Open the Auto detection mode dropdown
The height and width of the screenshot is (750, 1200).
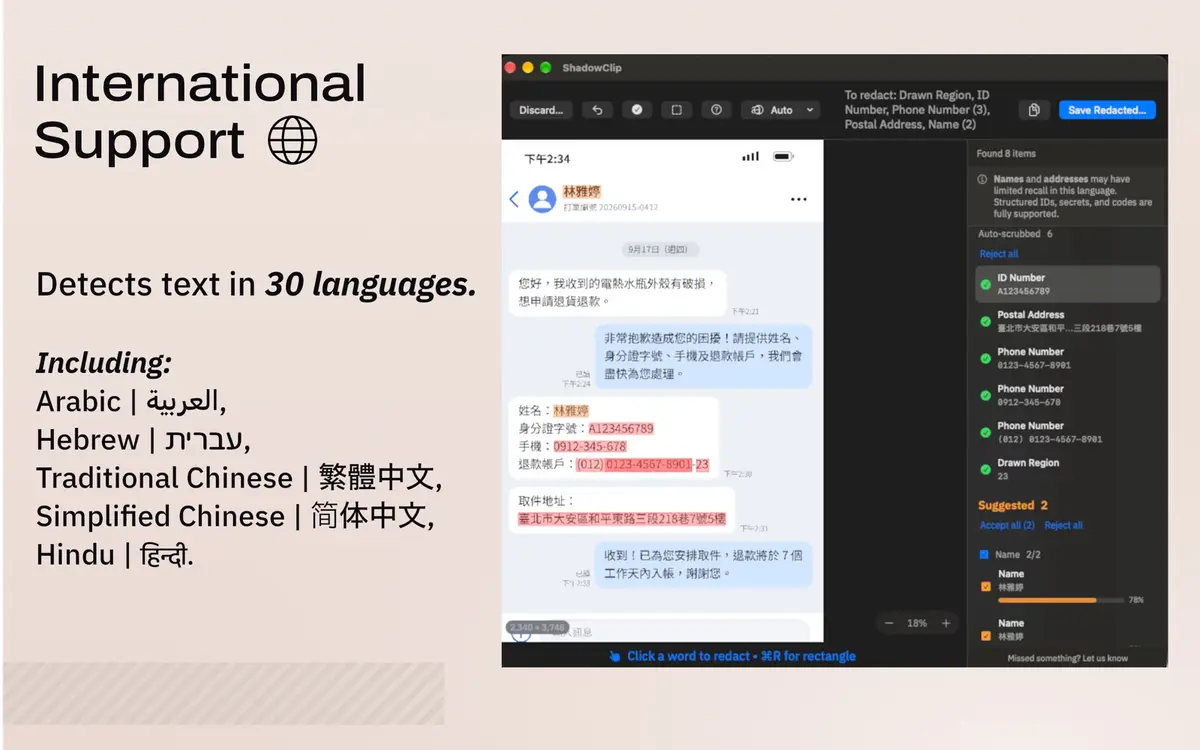(782, 110)
